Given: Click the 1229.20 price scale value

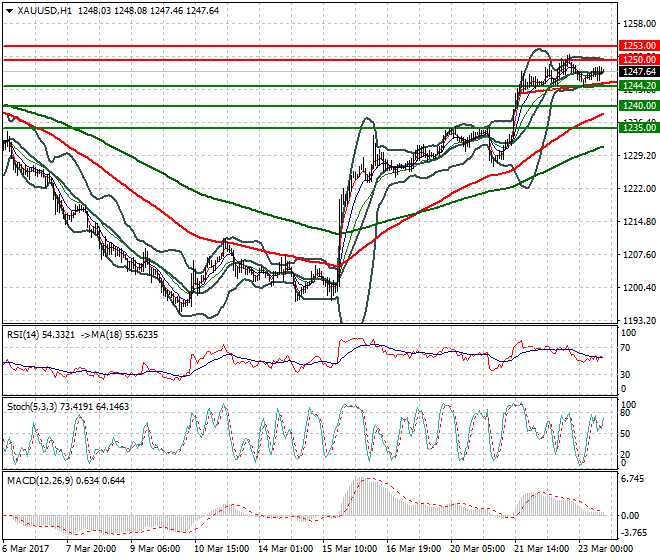Looking at the screenshot, I should (x=639, y=156).
